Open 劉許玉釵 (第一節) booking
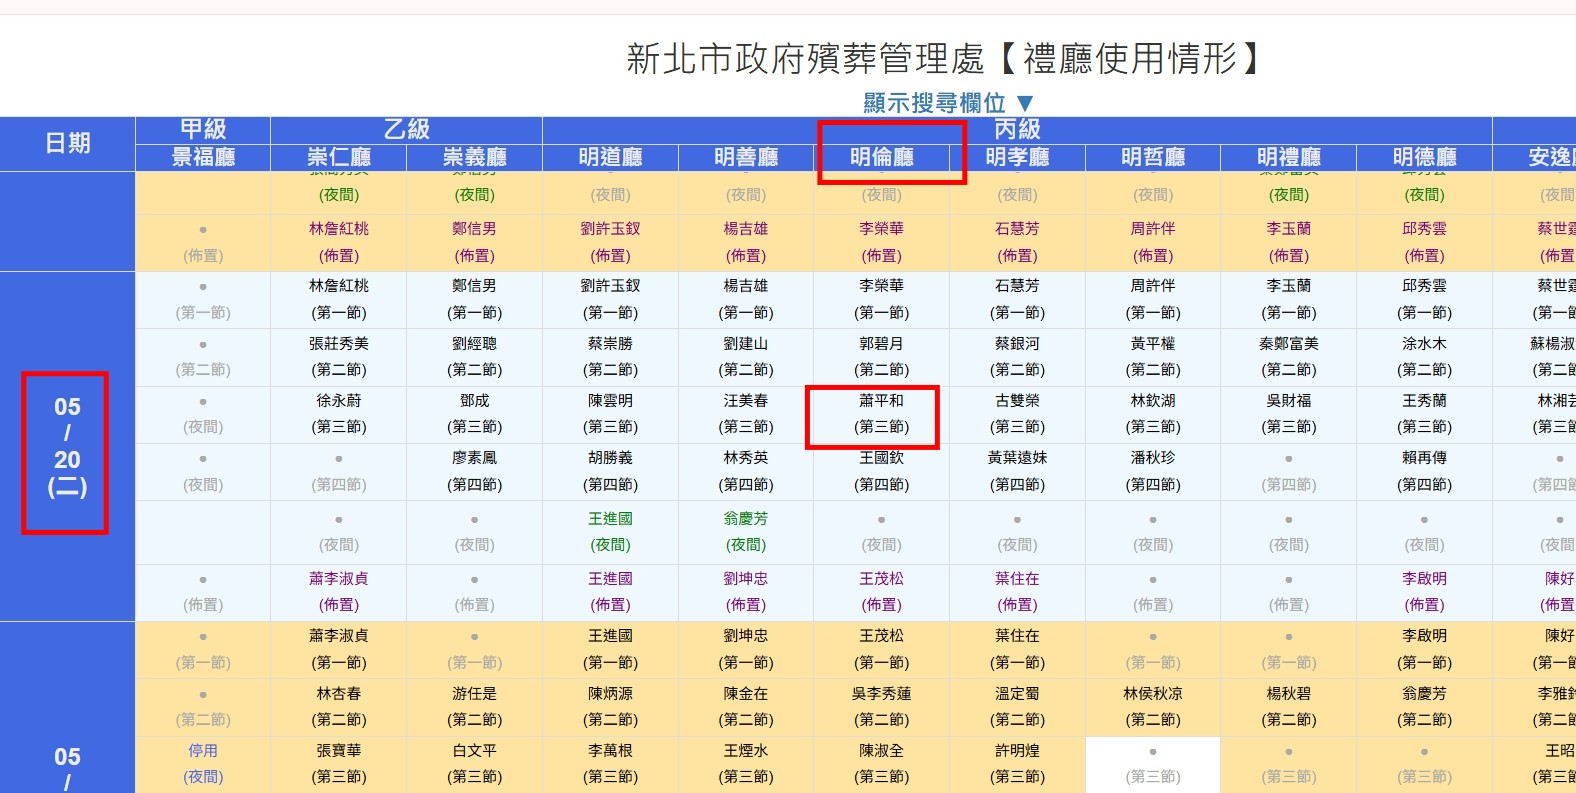Image resolution: width=1576 pixels, height=793 pixels. point(610,299)
